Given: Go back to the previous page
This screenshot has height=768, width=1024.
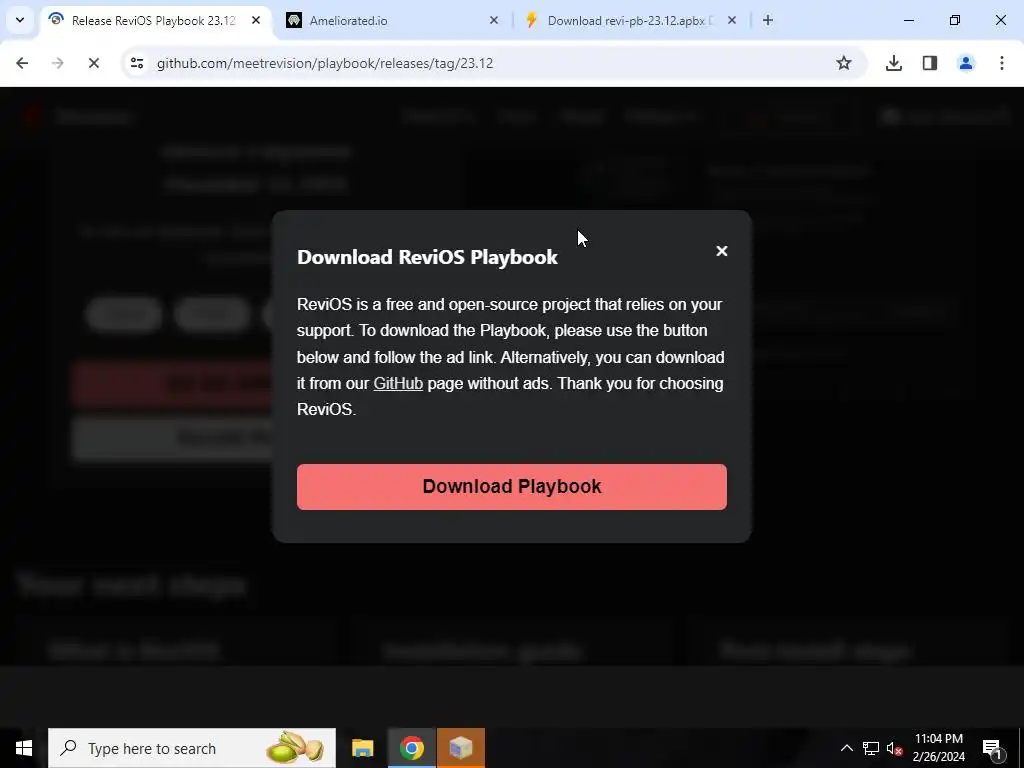Looking at the screenshot, I should 22,63.
